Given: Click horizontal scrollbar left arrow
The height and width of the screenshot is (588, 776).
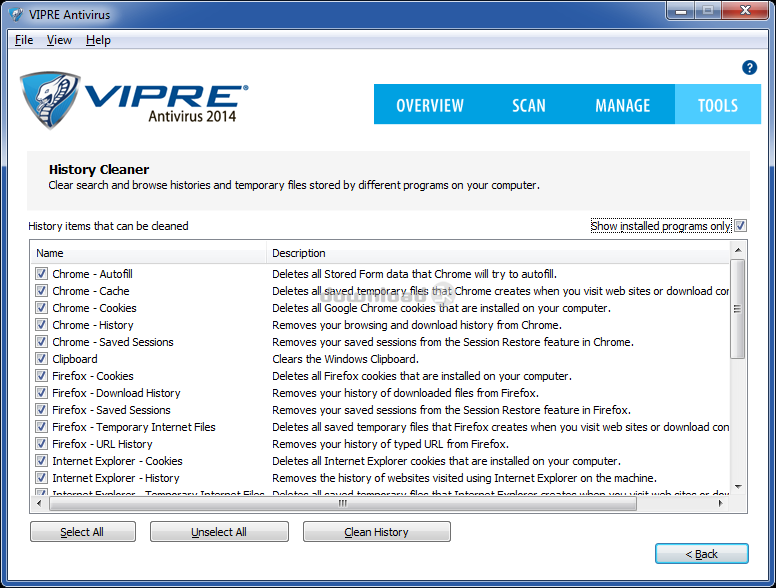Looking at the screenshot, I should [x=40, y=503].
